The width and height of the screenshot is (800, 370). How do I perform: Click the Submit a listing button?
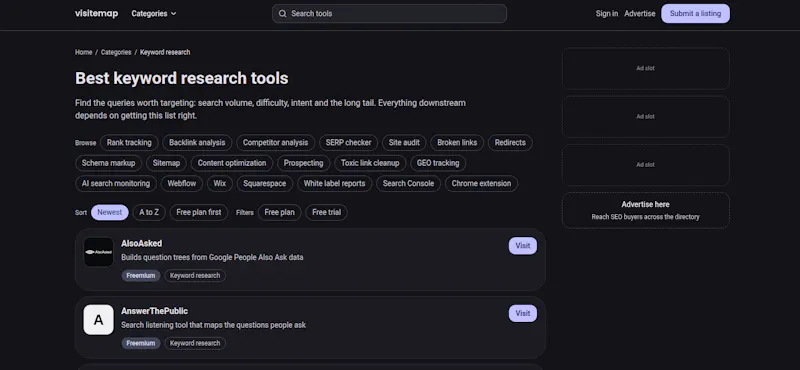tap(695, 14)
